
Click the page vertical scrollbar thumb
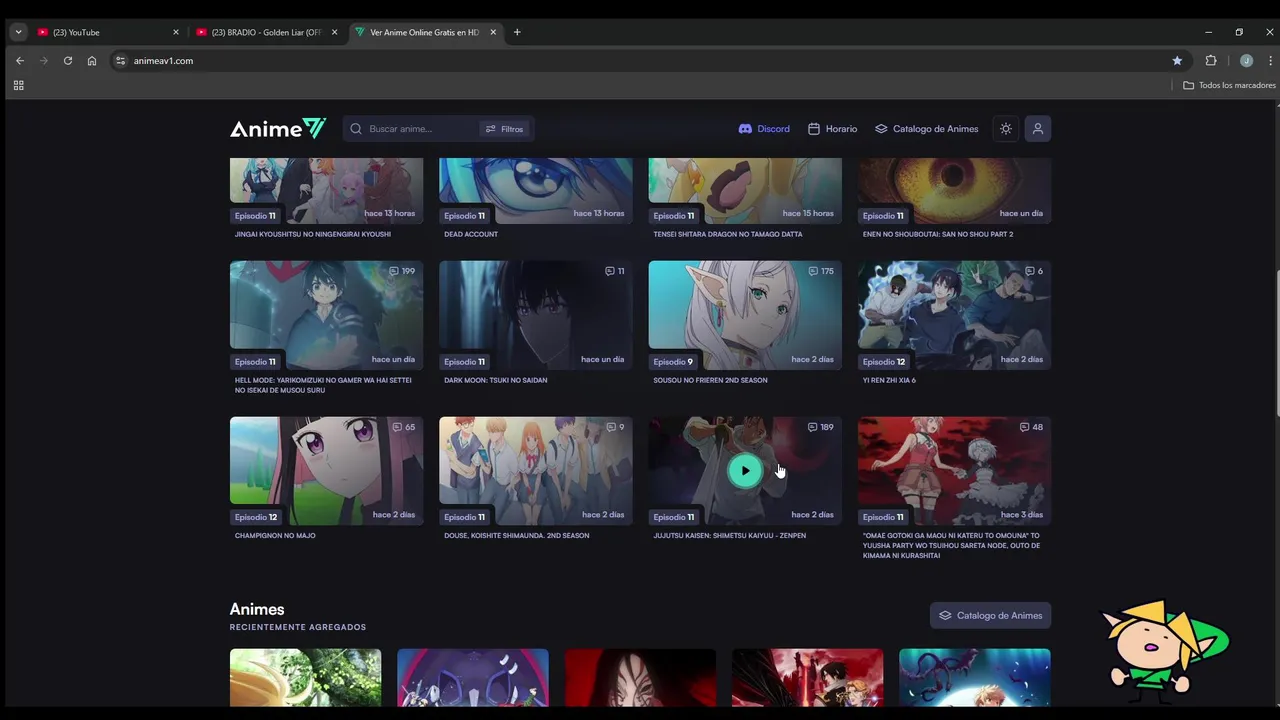click(1276, 345)
